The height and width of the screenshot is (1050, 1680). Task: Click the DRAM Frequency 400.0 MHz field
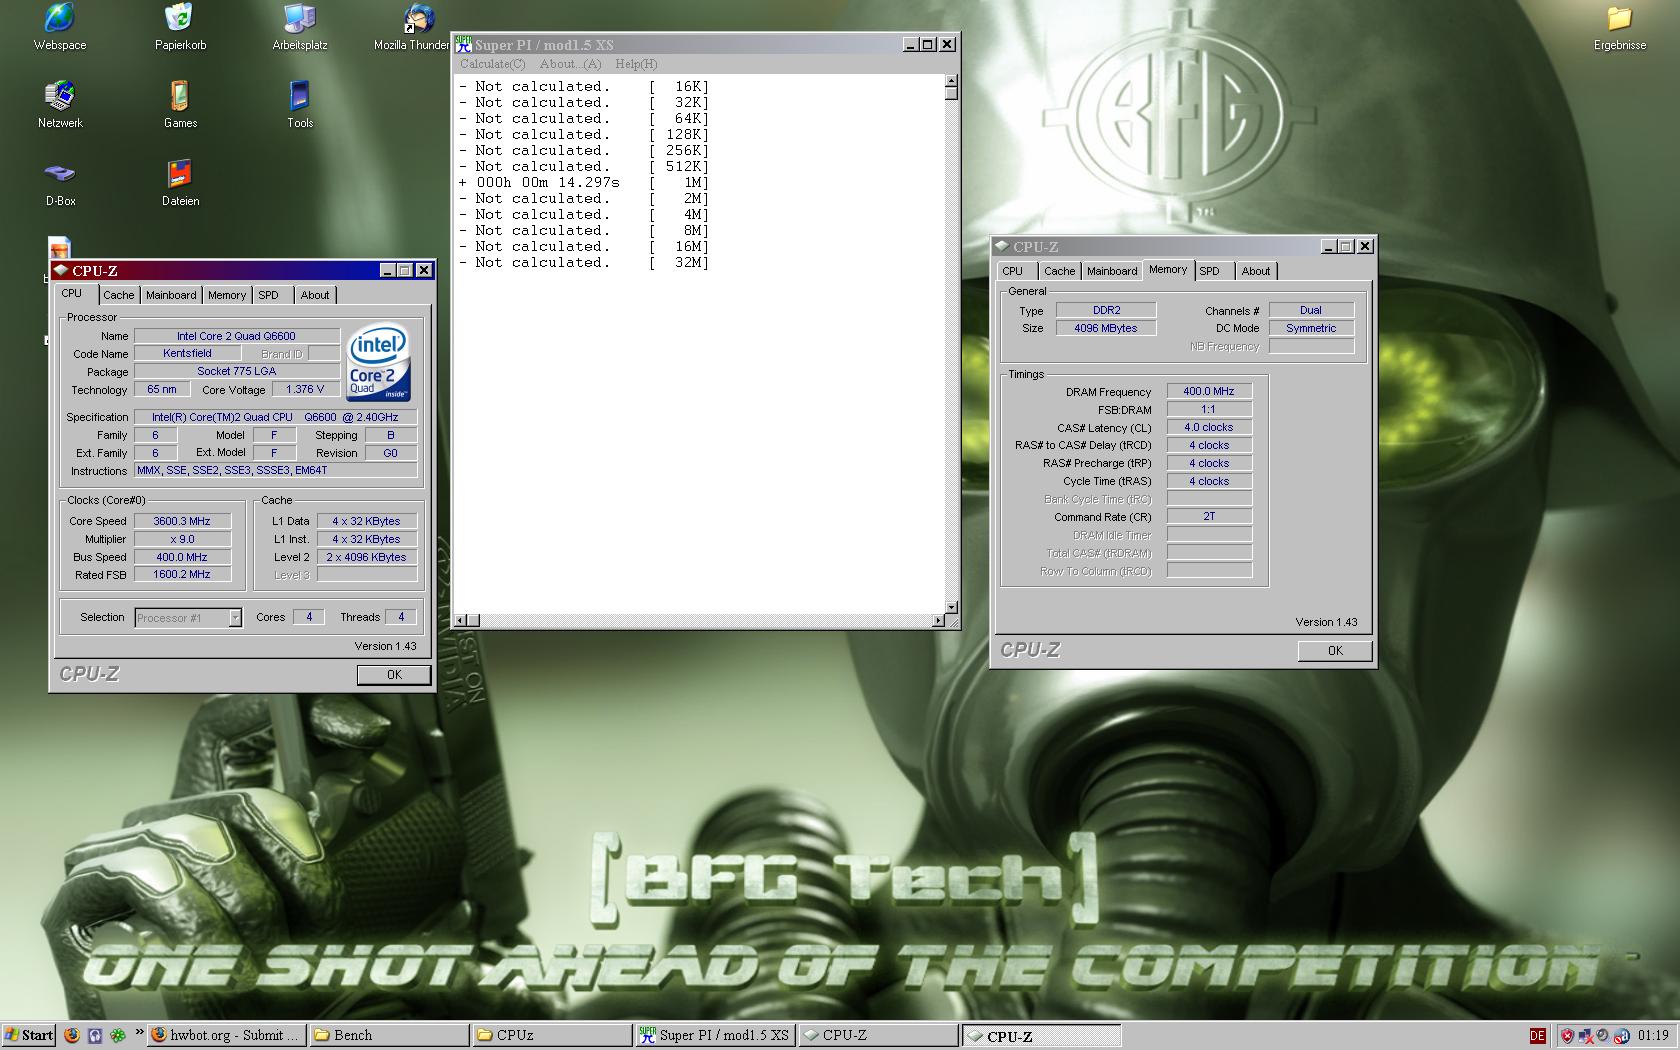click(1209, 392)
